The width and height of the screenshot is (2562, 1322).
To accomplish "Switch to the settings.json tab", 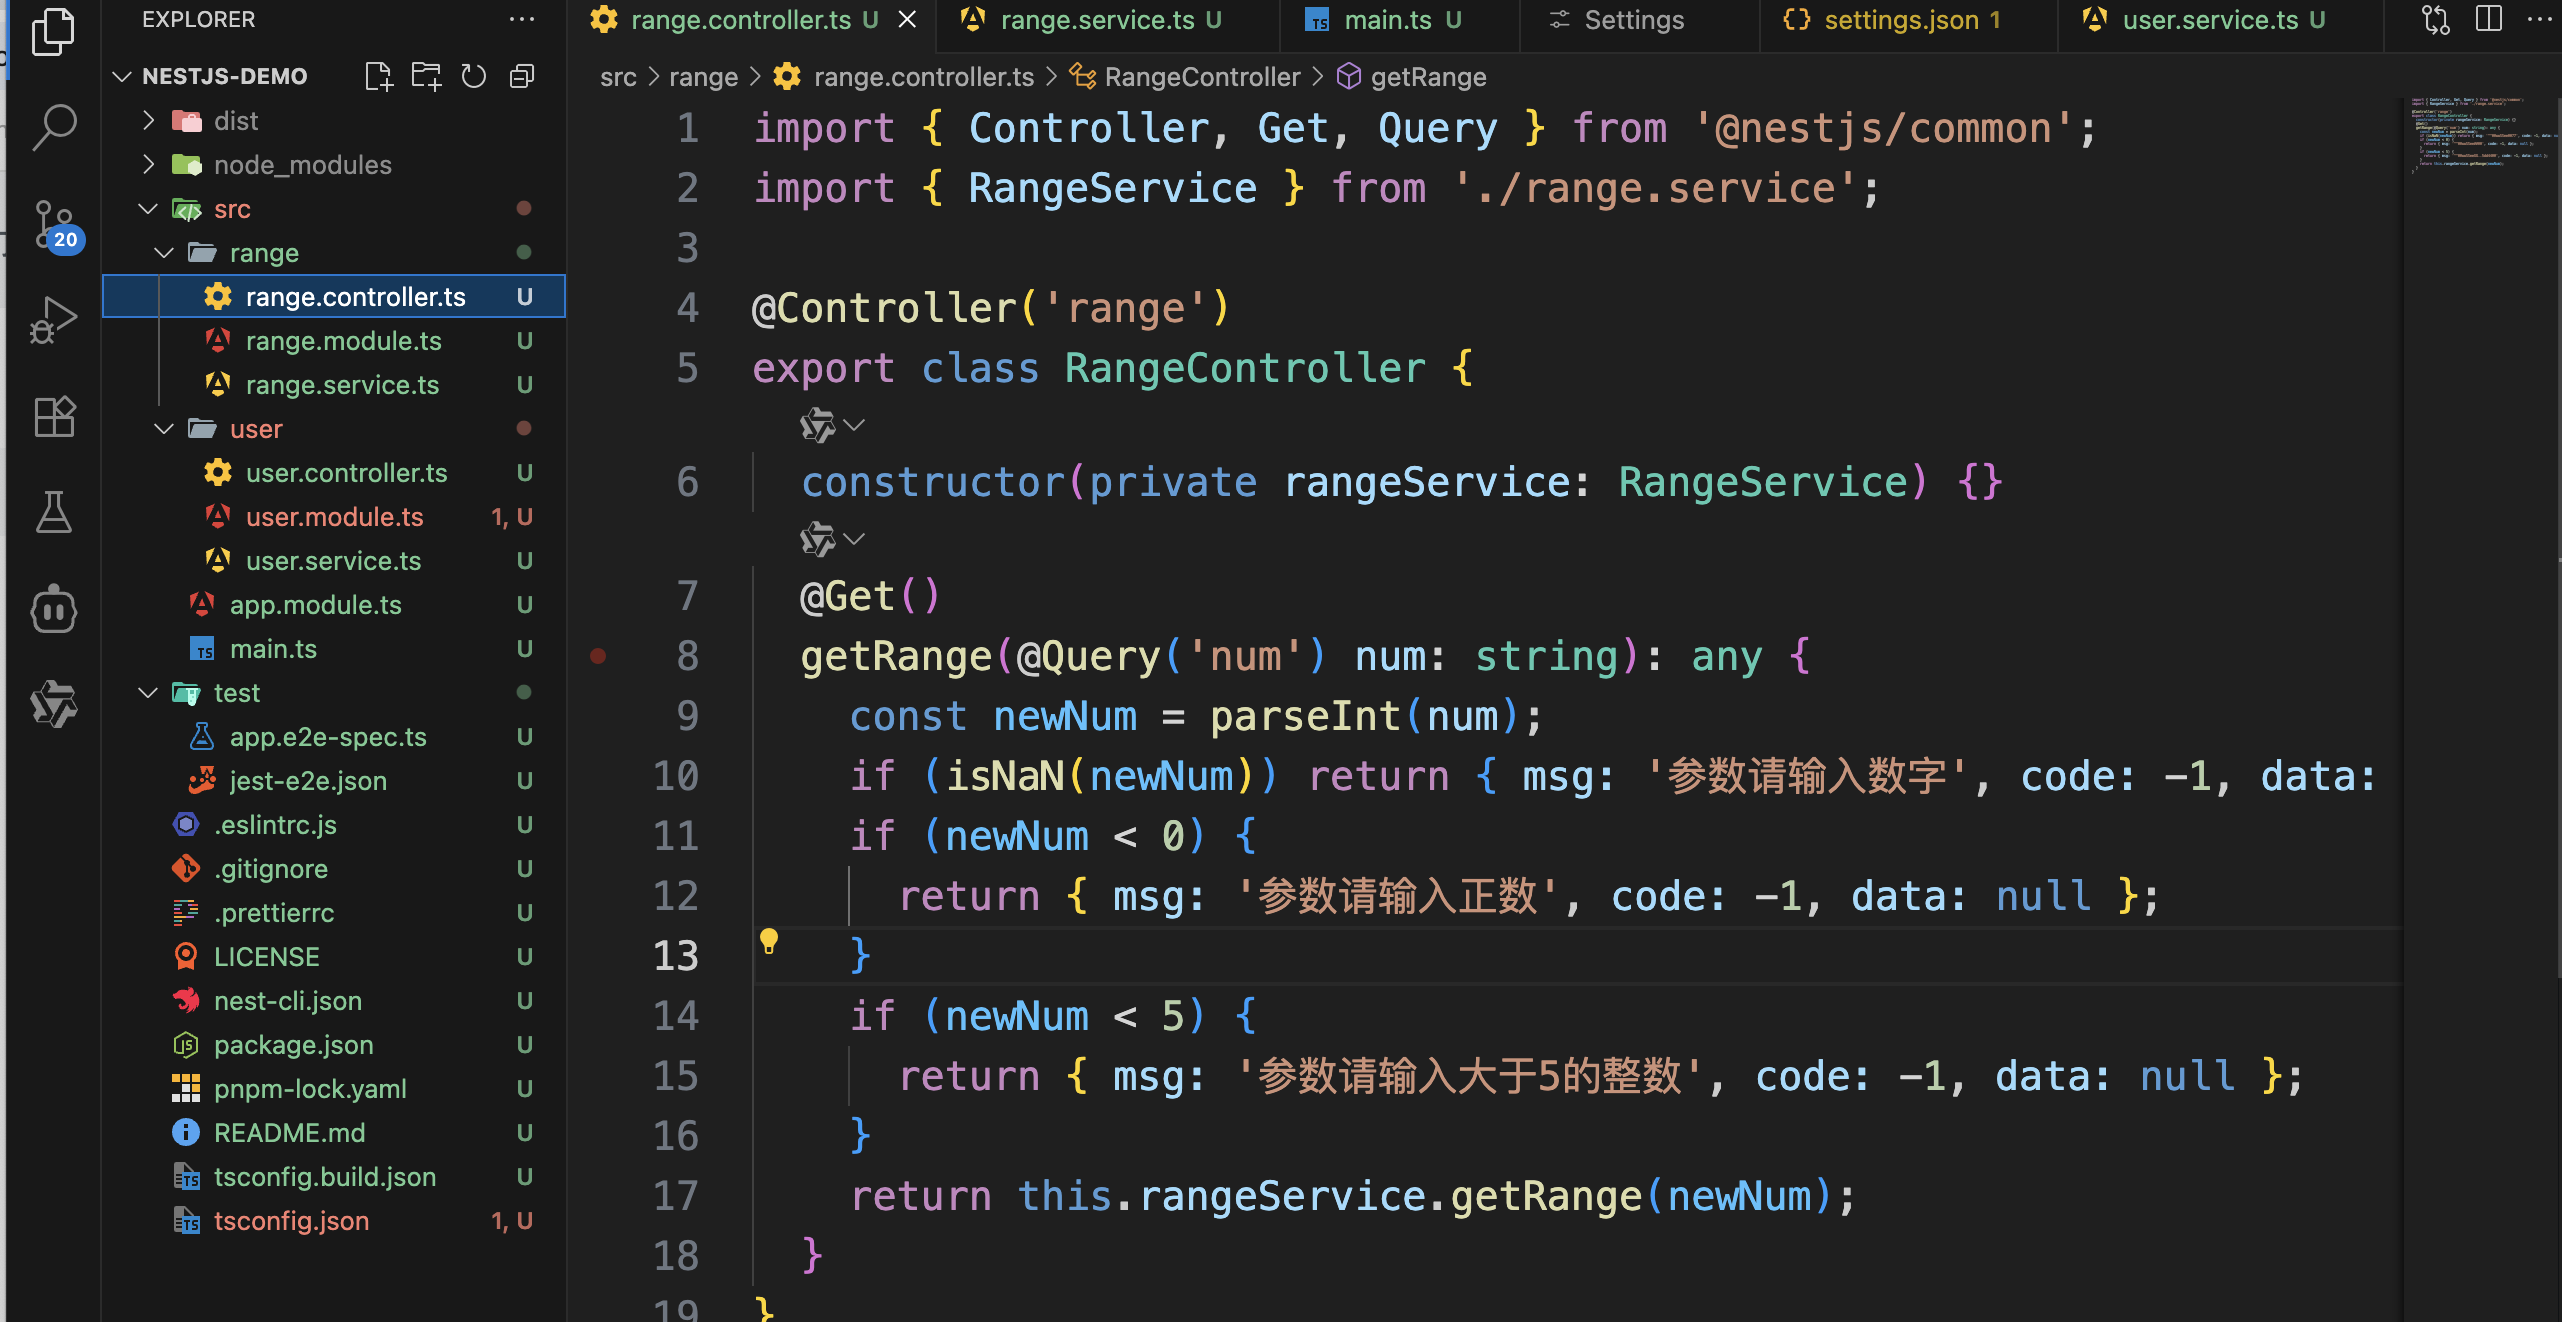I will (x=1900, y=20).
